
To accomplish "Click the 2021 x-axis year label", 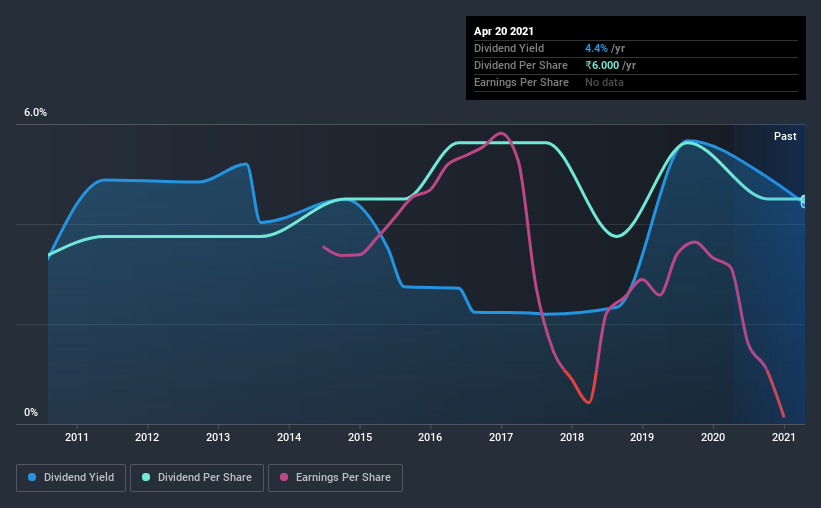I will click(x=784, y=437).
